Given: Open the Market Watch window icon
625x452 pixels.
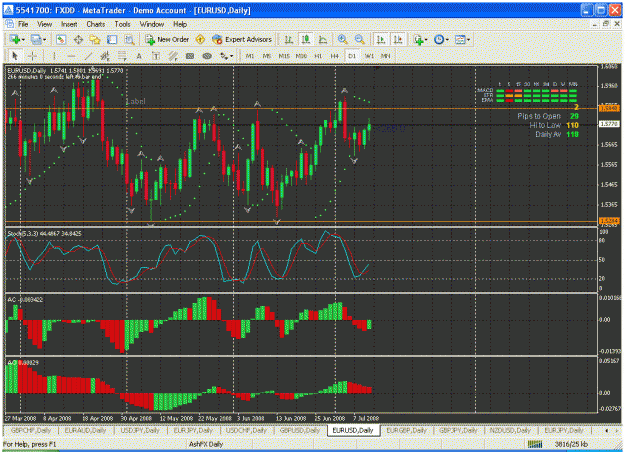Looking at the screenshot, I should click(x=61, y=39).
